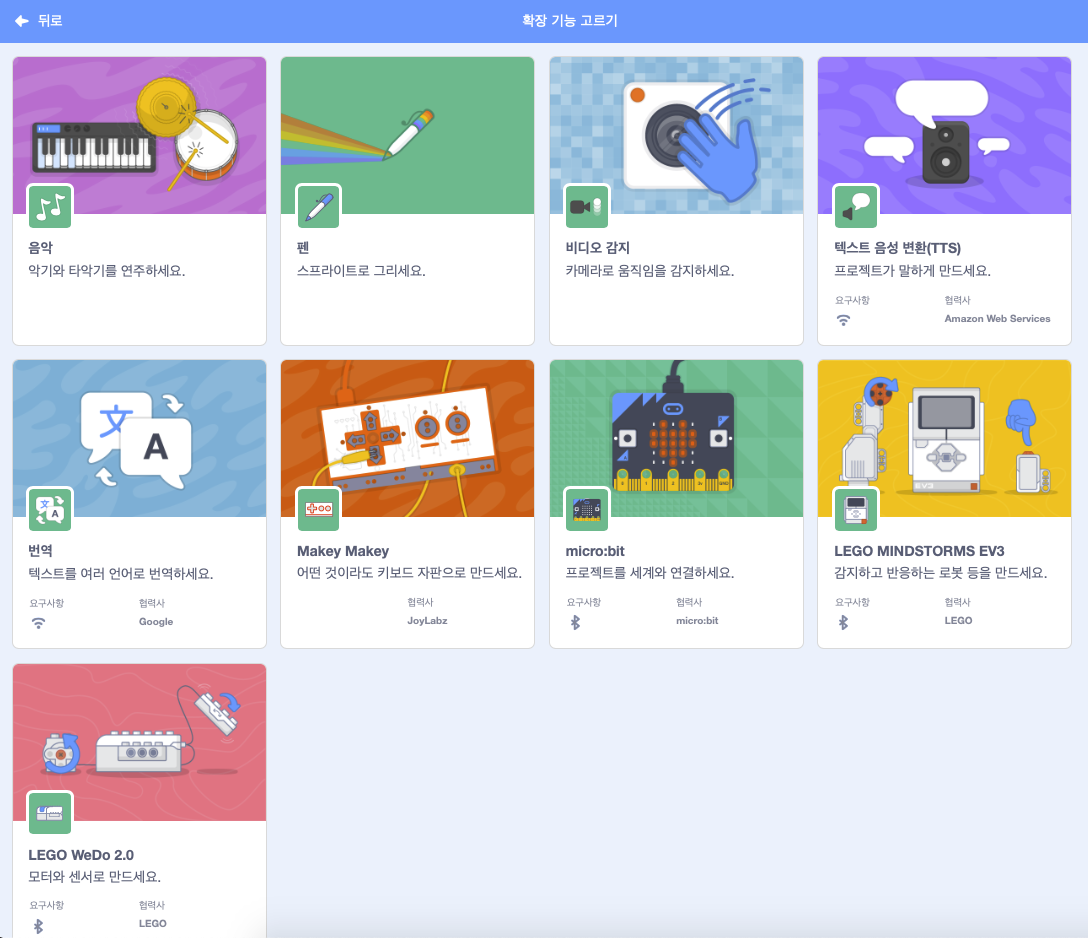Click the 비디오 감지 camera icon
Image resolution: width=1088 pixels, height=938 pixels.
[x=587, y=207]
